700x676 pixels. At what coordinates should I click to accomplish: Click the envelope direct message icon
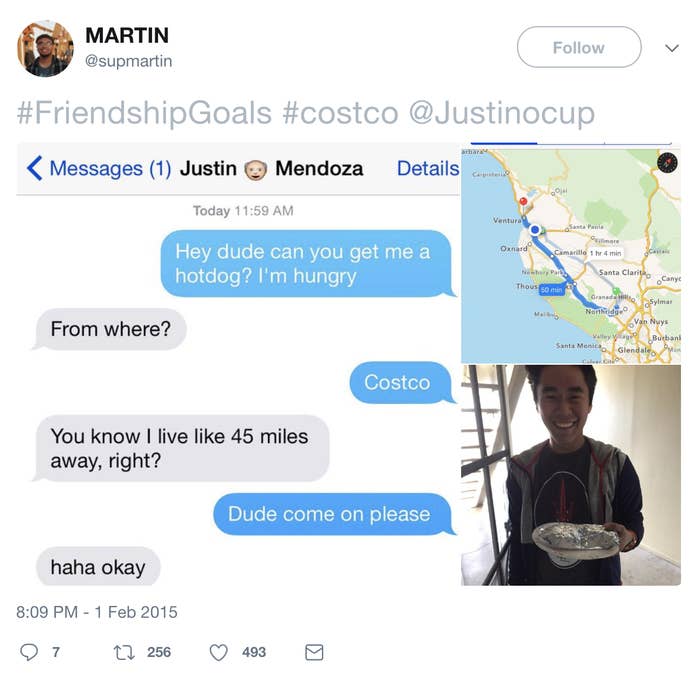click(x=314, y=652)
